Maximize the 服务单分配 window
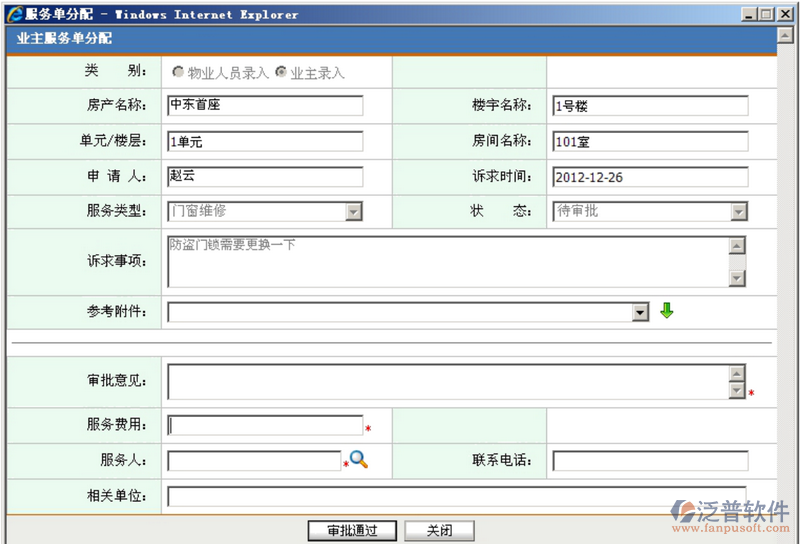This screenshot has width=800, height=544. coord(766,14)
